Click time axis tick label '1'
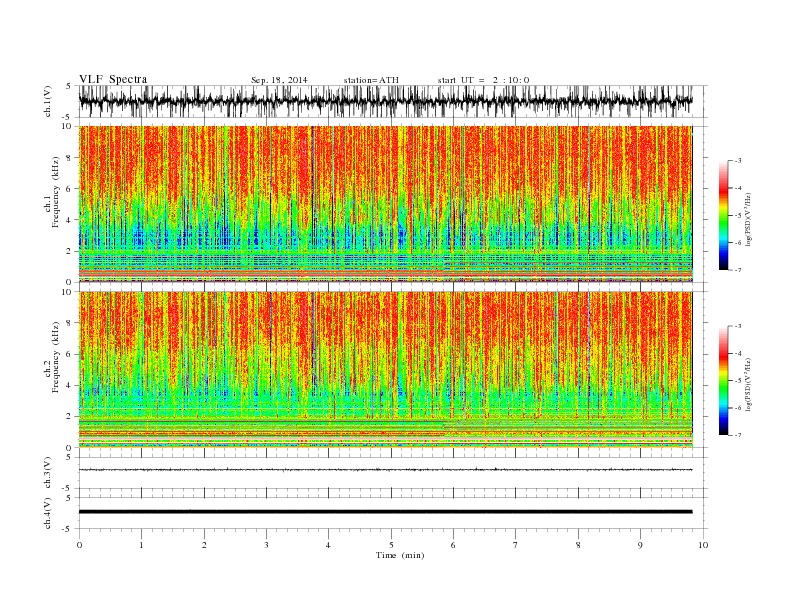 pos(141,545)
